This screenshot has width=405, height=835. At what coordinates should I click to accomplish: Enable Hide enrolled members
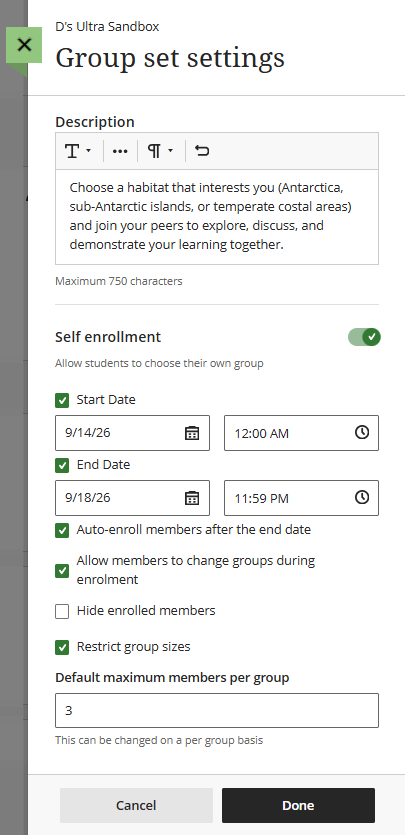[62, 611]
